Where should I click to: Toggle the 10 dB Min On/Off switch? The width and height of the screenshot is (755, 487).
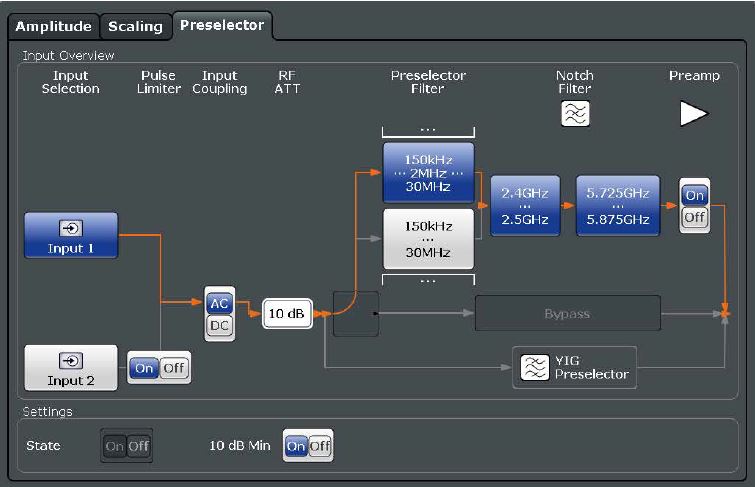(308, 446)
